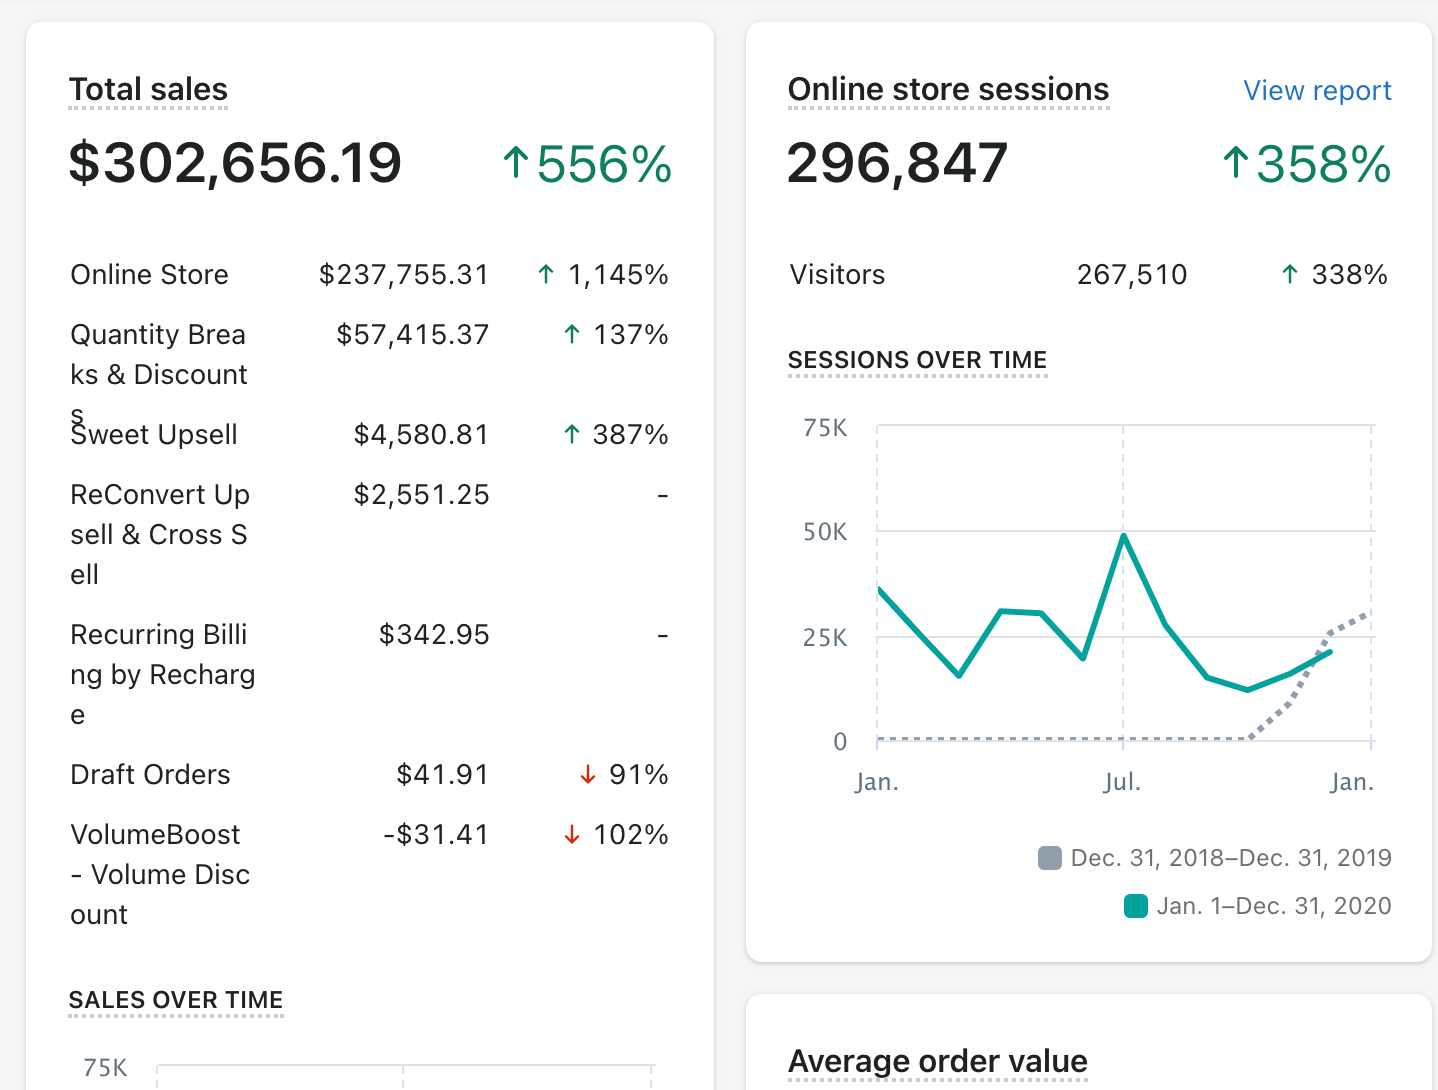1438x1090 pixels.
Task: Click the $342.95 amount
Action: pos(434,635)
